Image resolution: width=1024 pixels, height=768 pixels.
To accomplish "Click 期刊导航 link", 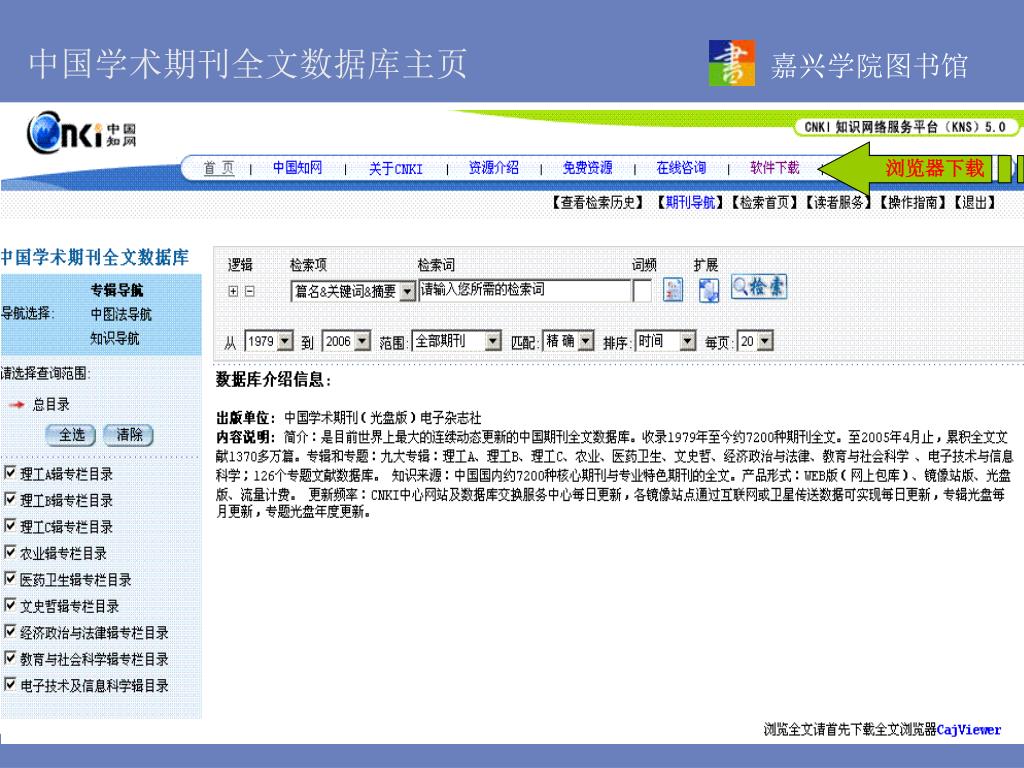I will (690, 202).
